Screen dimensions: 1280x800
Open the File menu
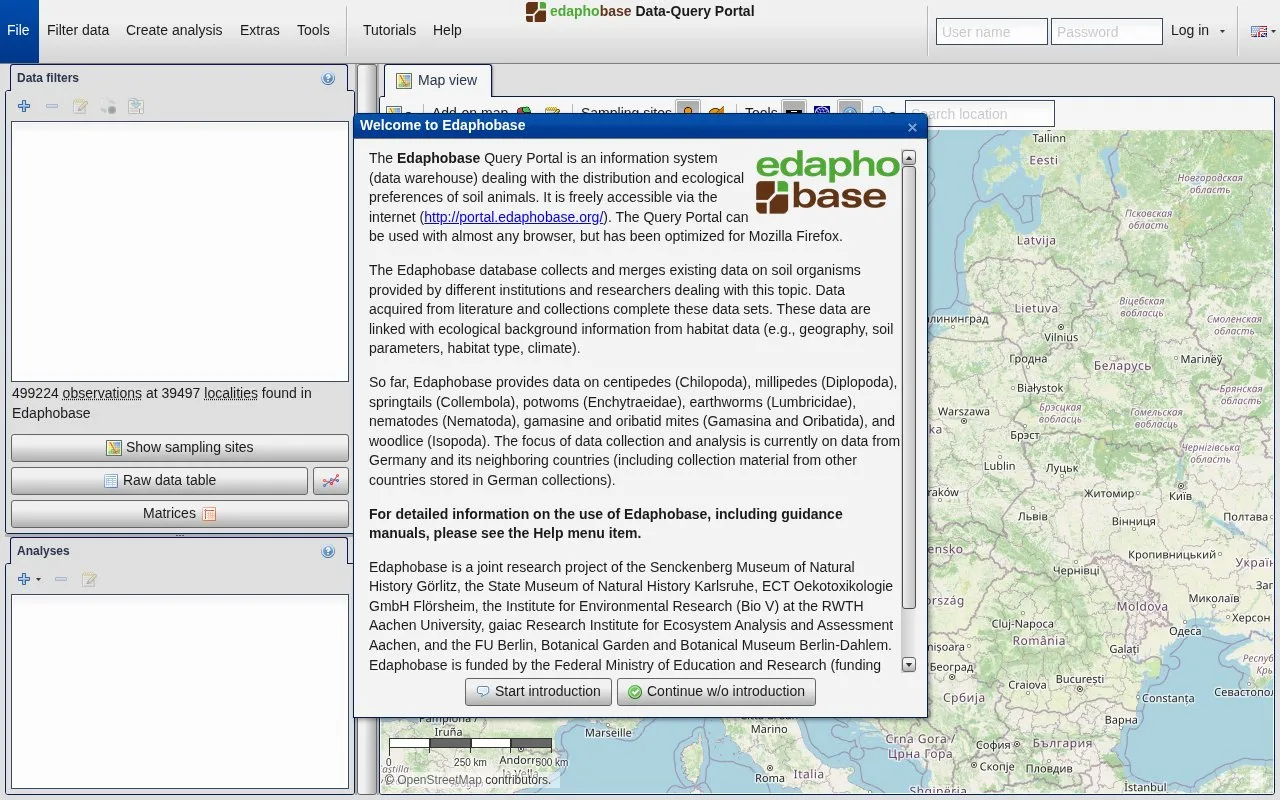(x=18, y=30)
